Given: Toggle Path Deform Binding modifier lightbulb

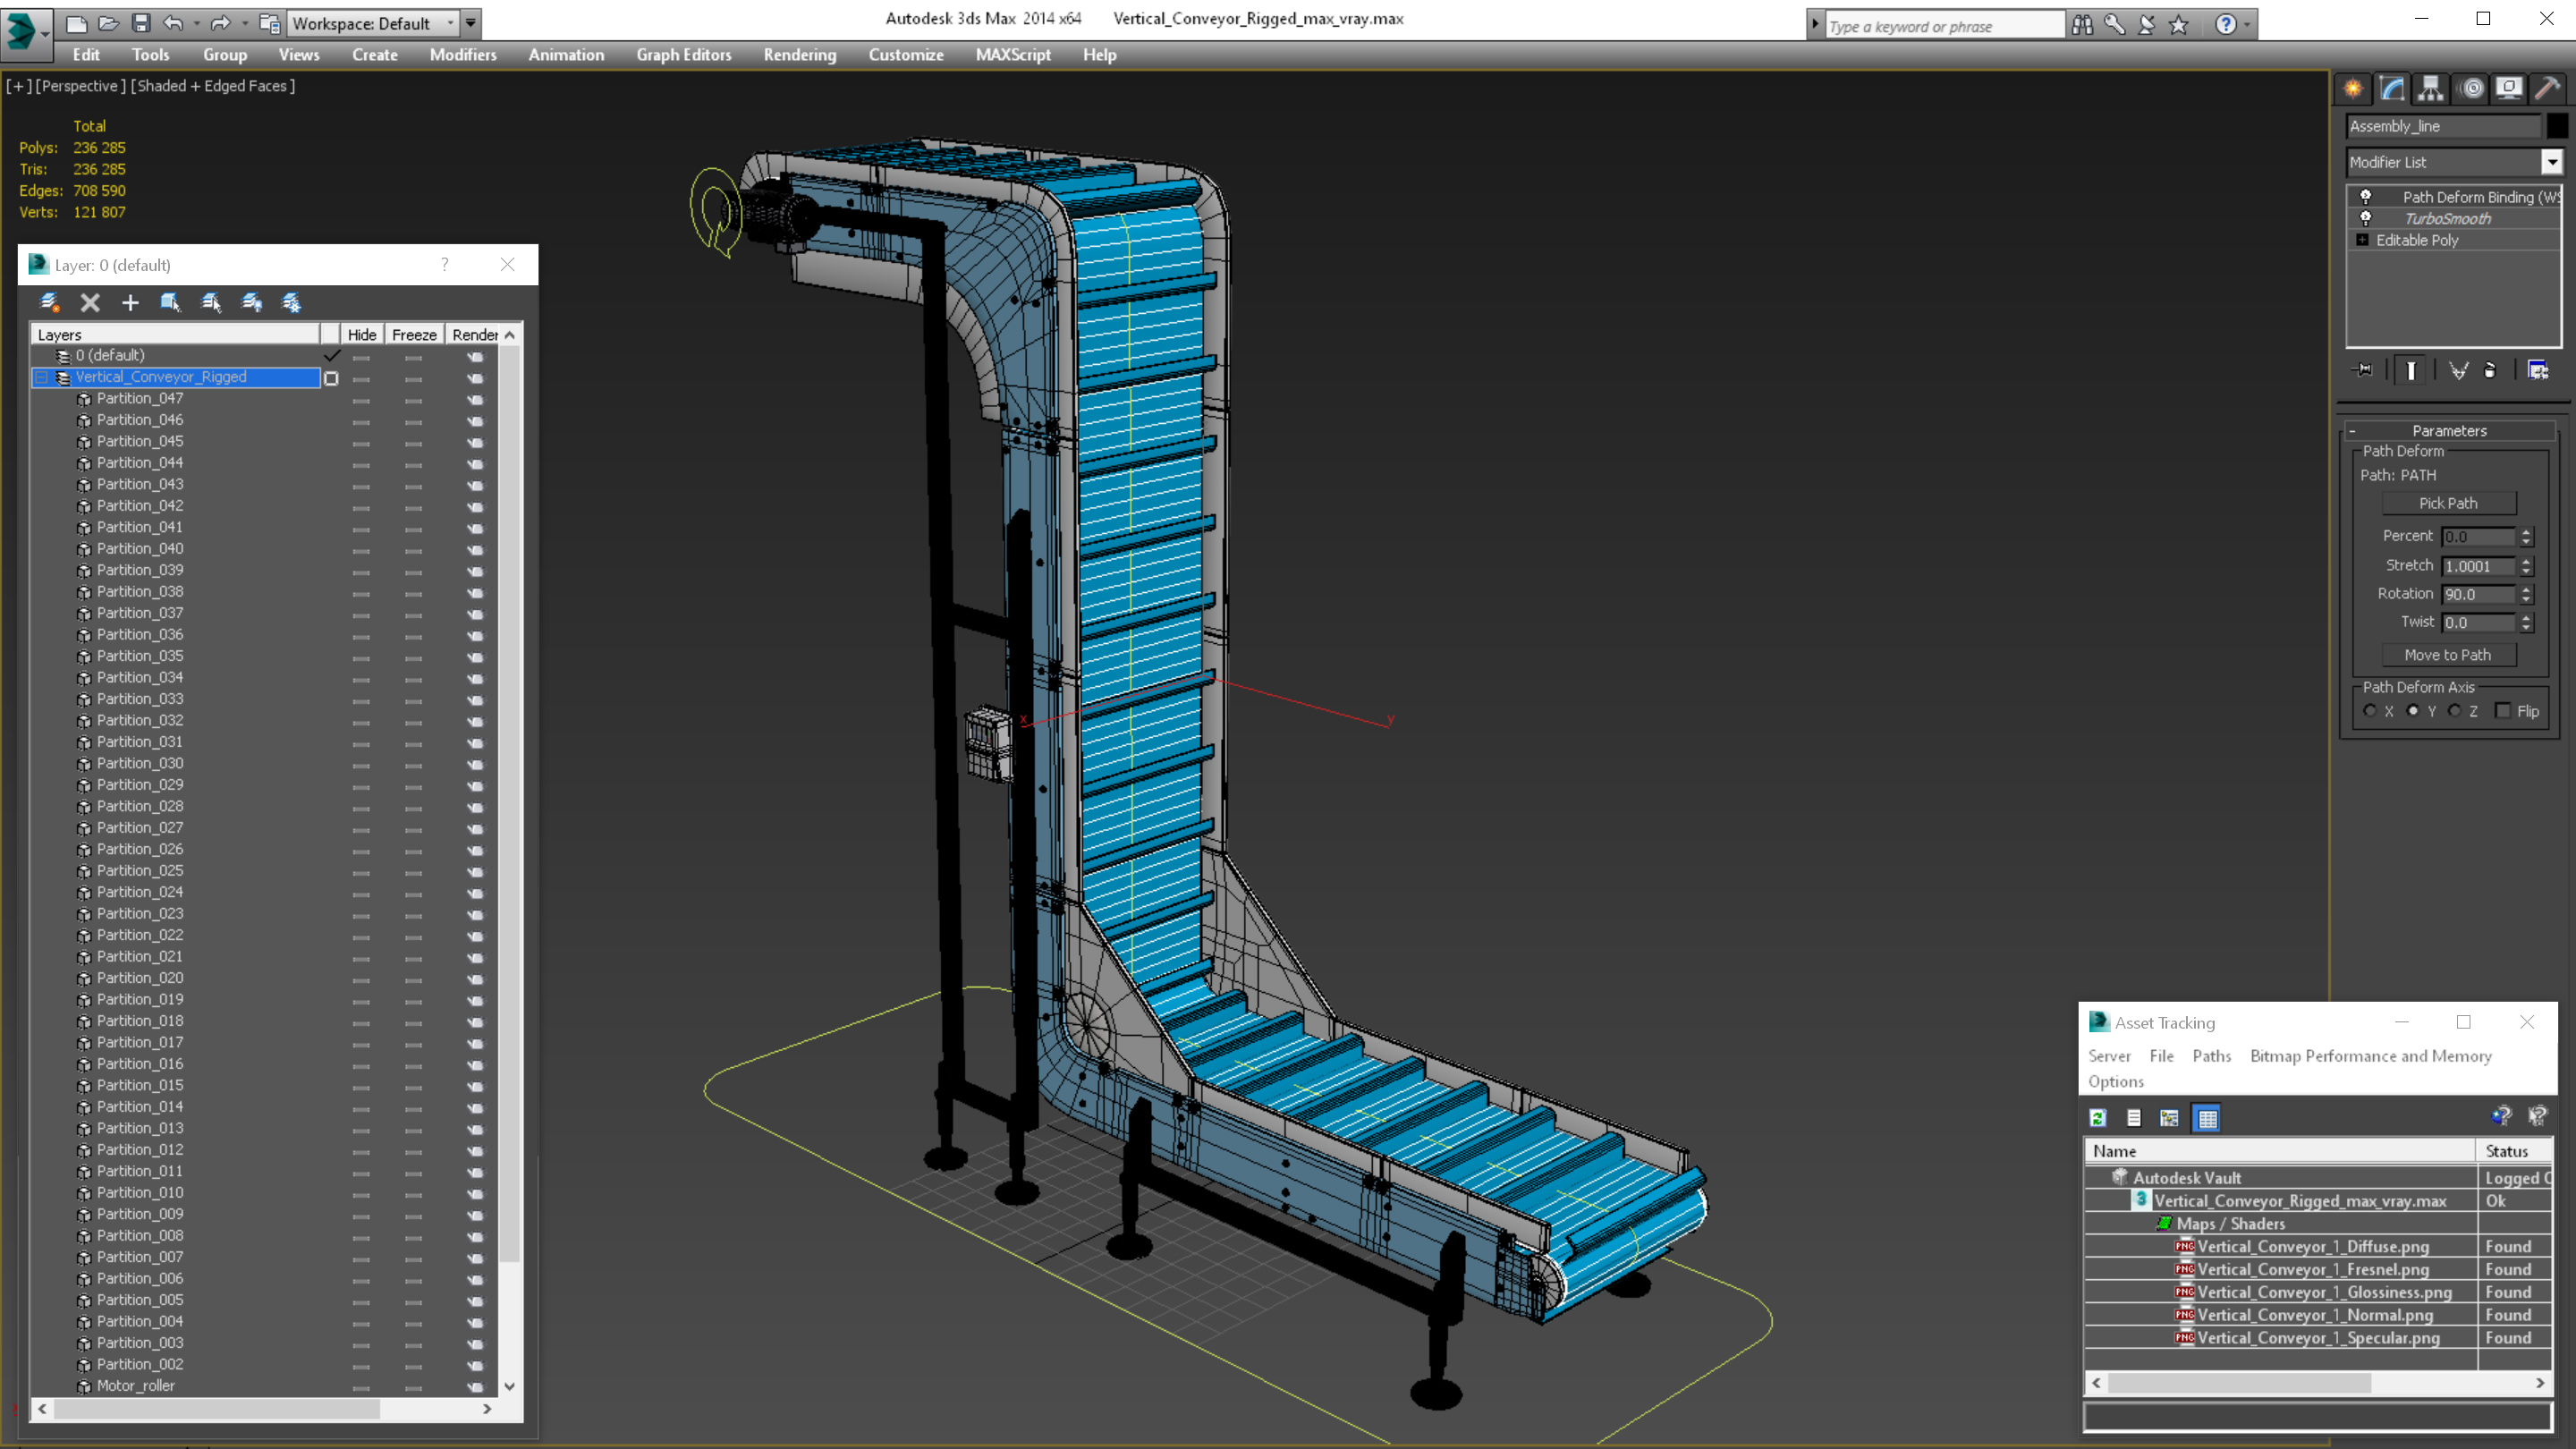Looking at the screenshot, I should tap(2366, 197).
